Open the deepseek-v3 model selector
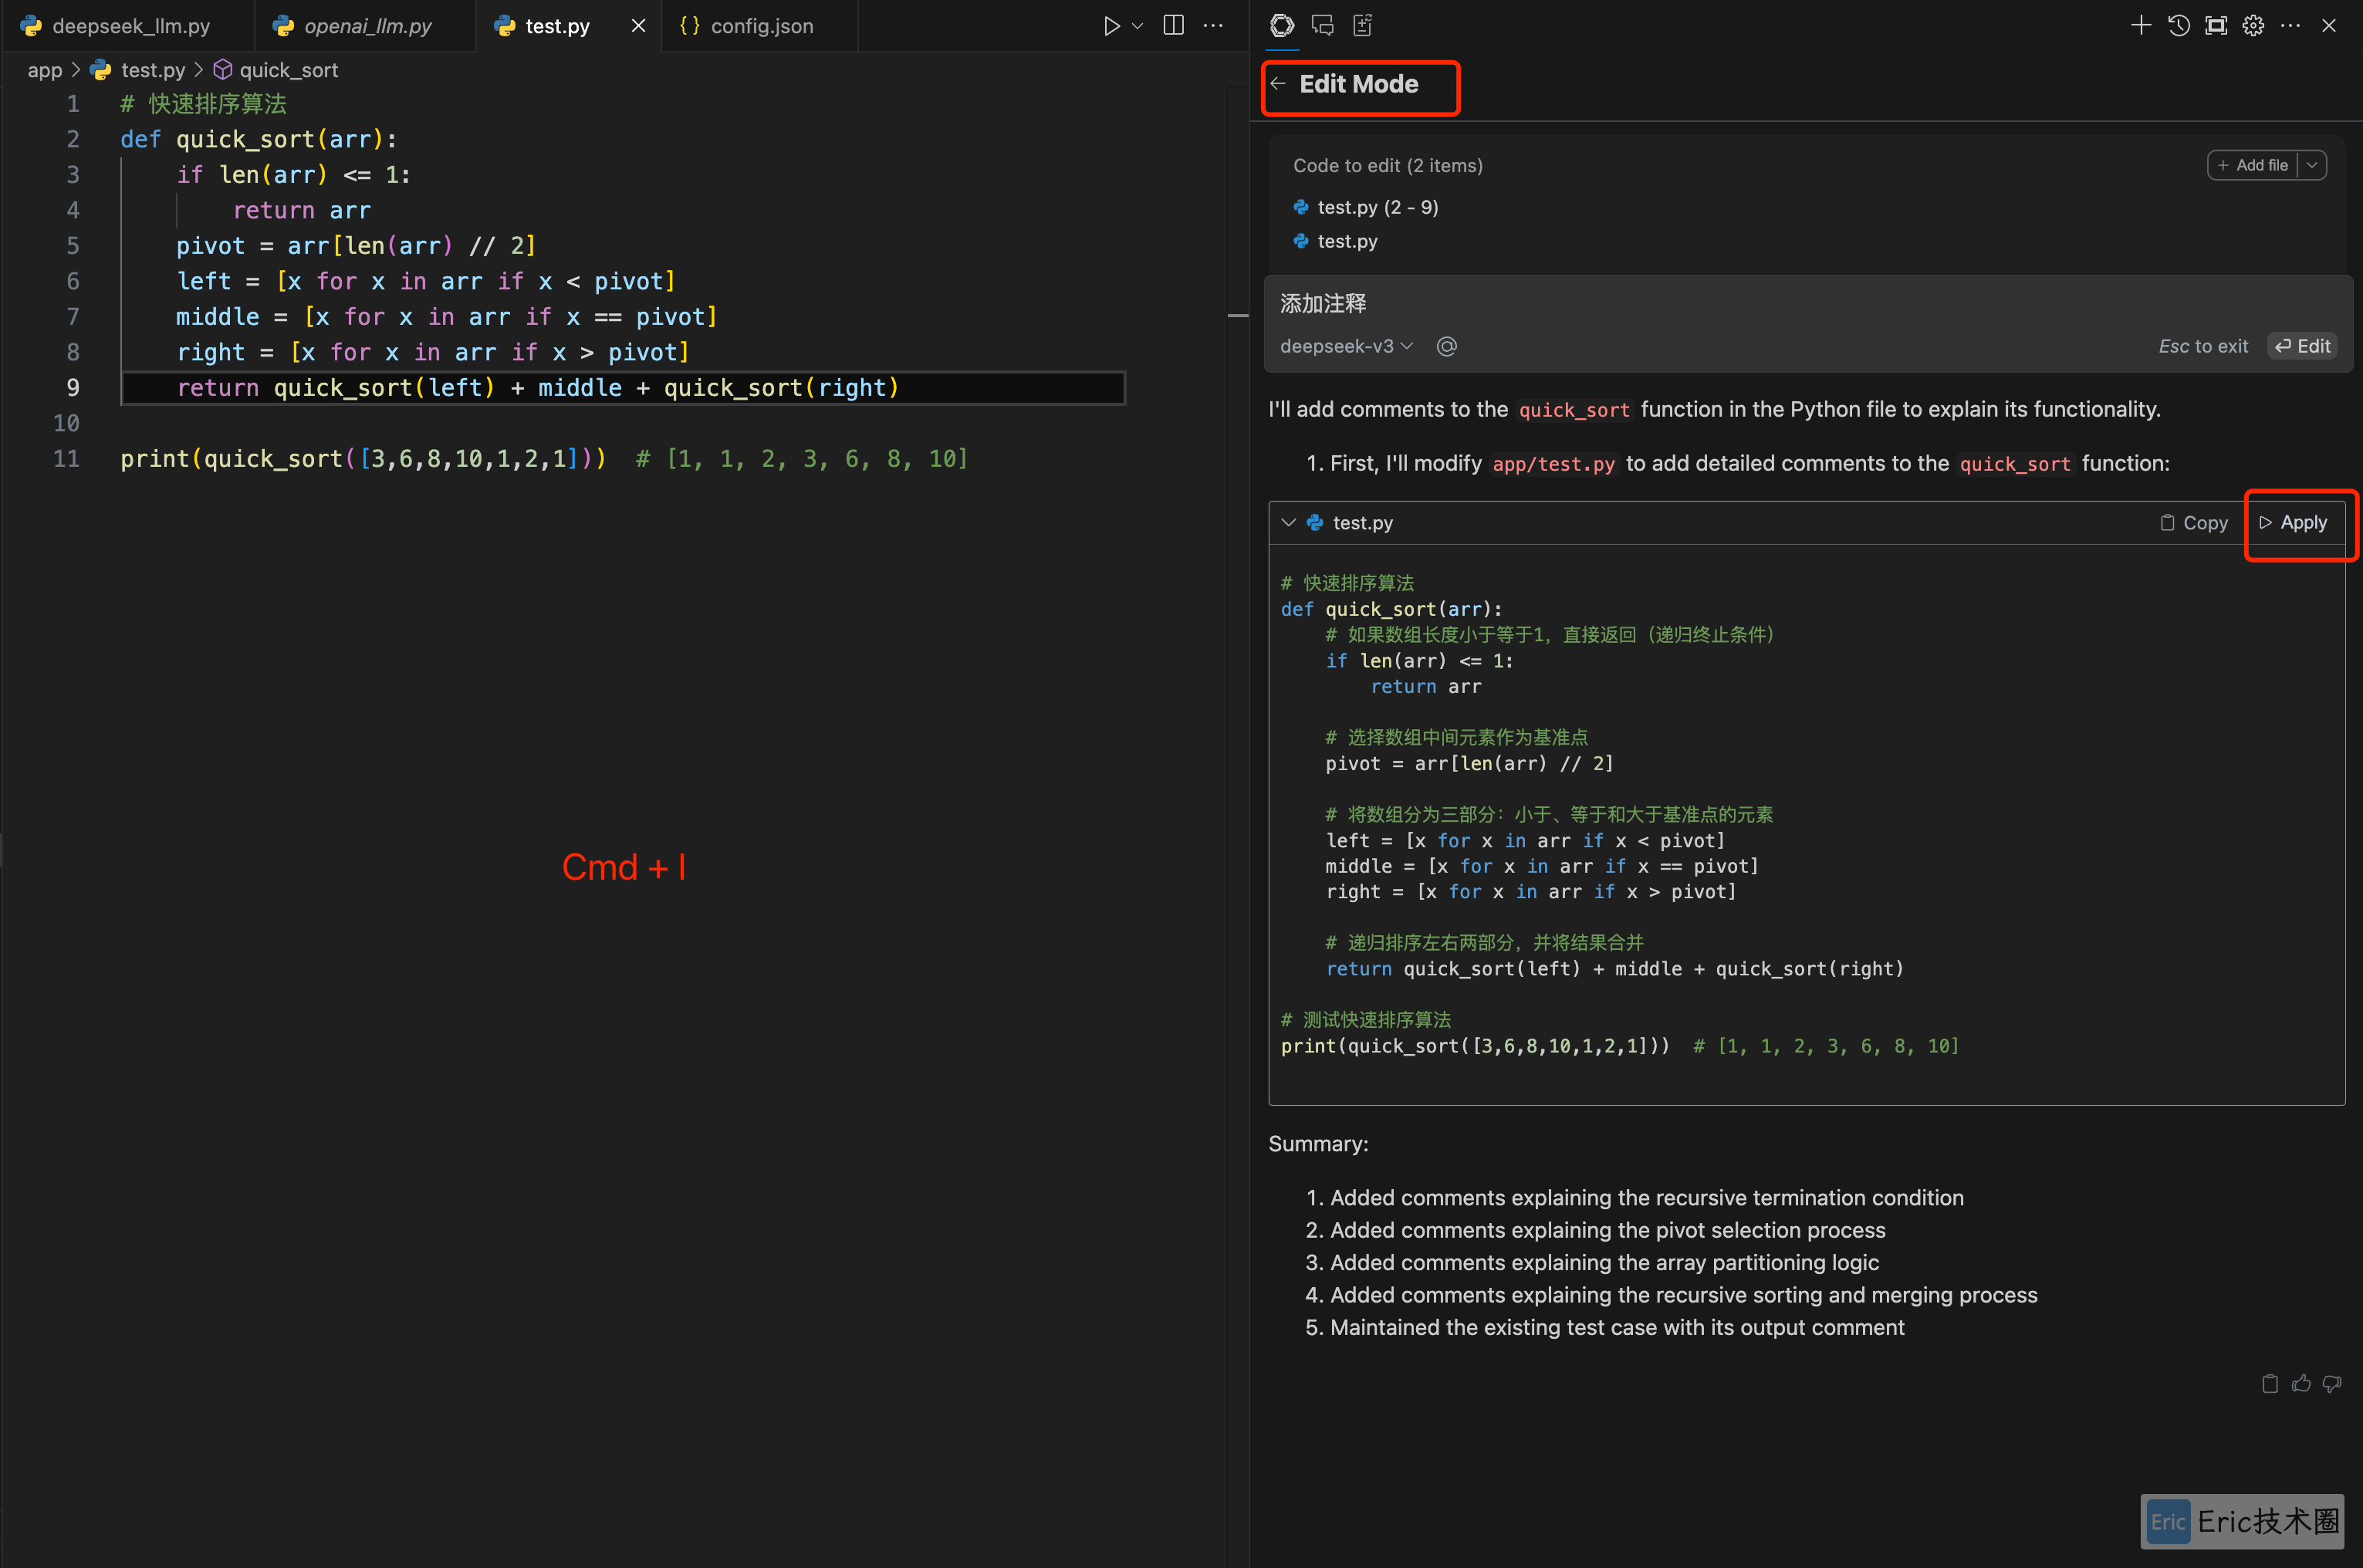The width and height of the screenshot is (2363, 1568). [x=1346, y=346]
